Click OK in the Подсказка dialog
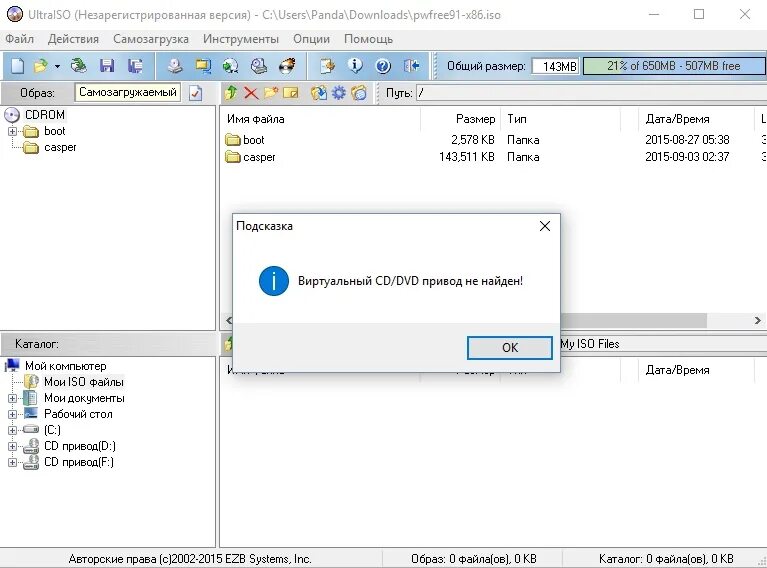This screenshot has height=568, width=767. [510, 347]
